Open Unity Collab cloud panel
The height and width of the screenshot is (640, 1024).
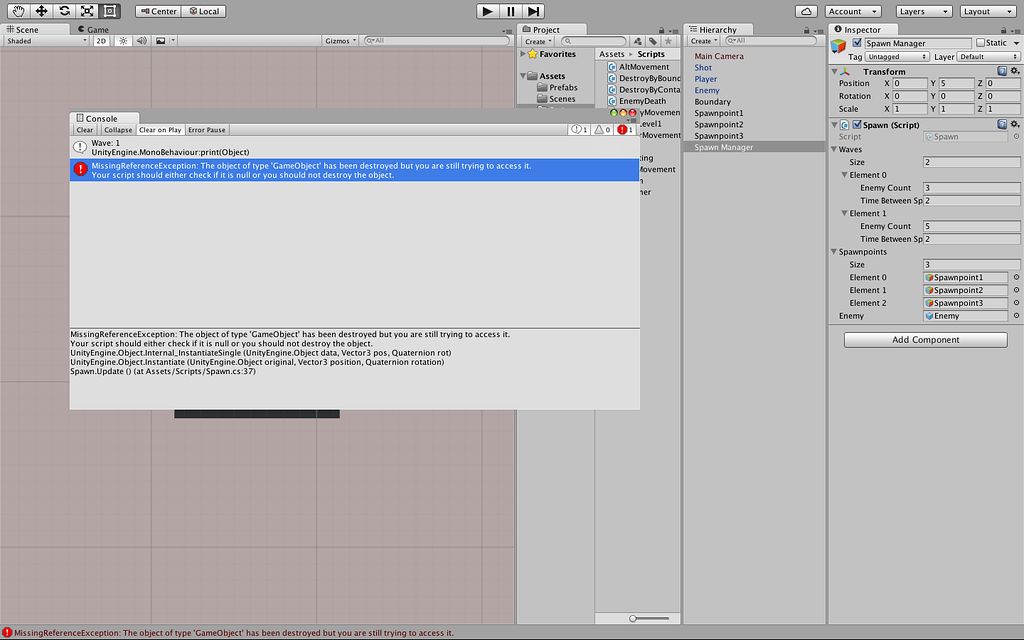805,11
